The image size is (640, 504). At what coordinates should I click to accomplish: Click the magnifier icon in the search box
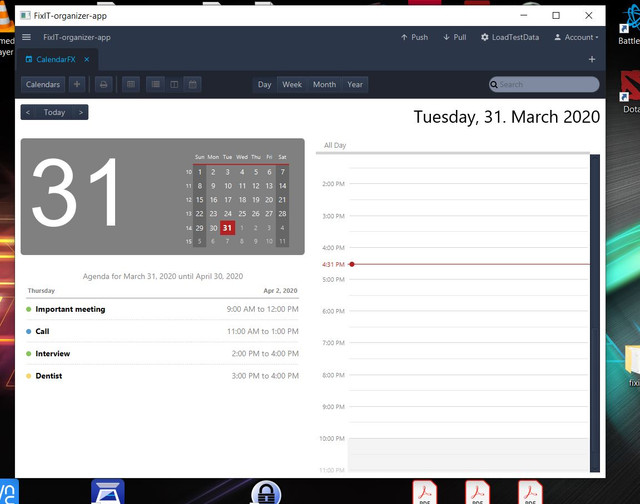[x=494, y=84]
